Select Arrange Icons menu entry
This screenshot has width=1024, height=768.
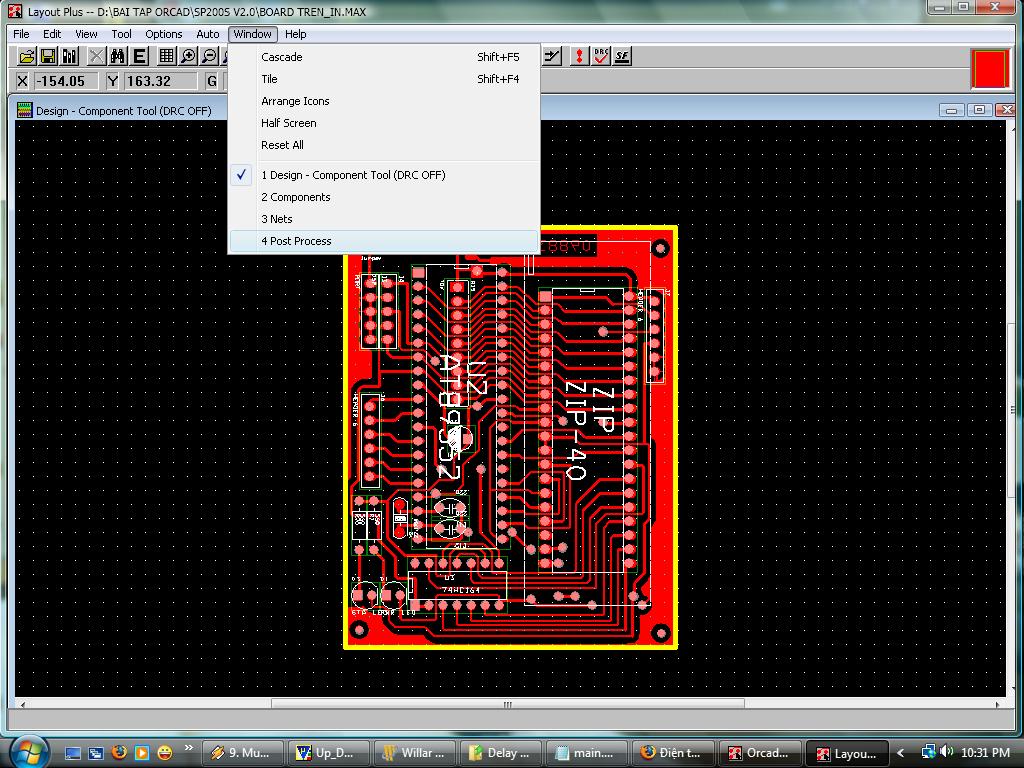tap(384, 101)
